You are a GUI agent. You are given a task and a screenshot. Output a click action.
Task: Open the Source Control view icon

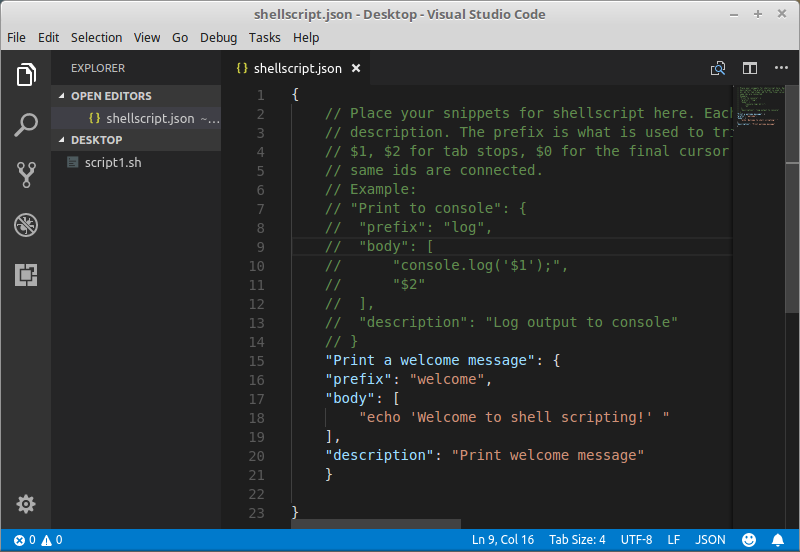coord(26,175)
